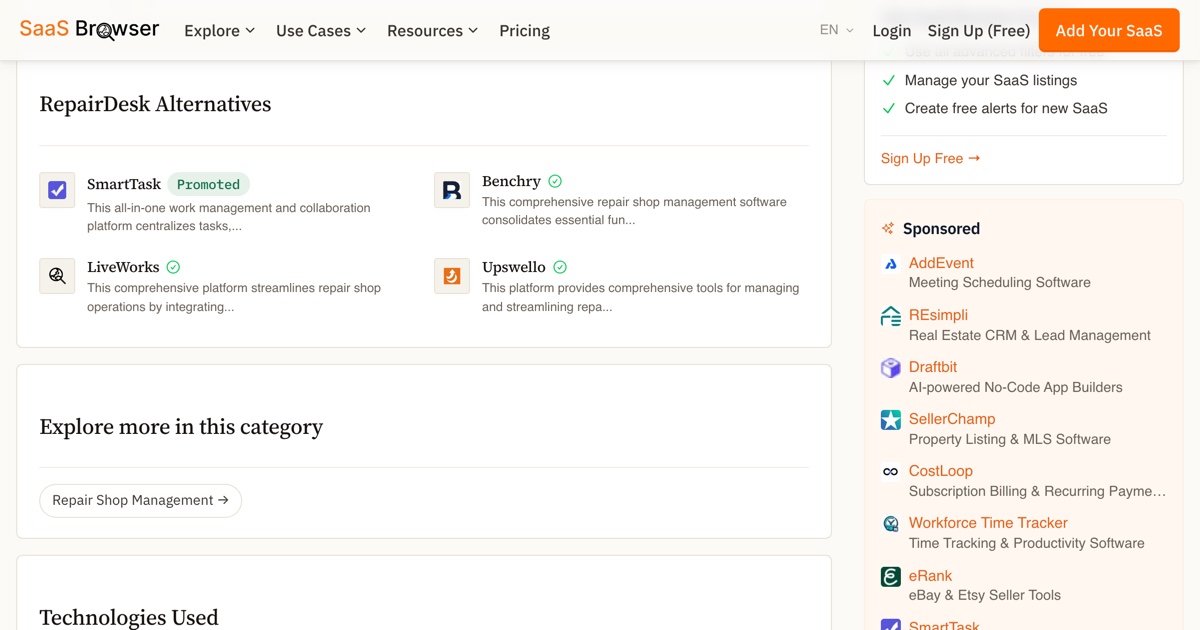Open the CostLoop sponsored link
This screenshot has height=630, width=1200.
941,471
